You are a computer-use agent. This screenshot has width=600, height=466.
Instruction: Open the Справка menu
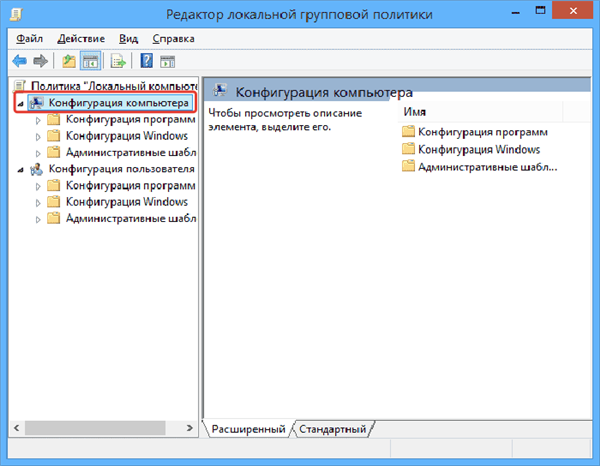pyautogui.click(x=173, y=39)
